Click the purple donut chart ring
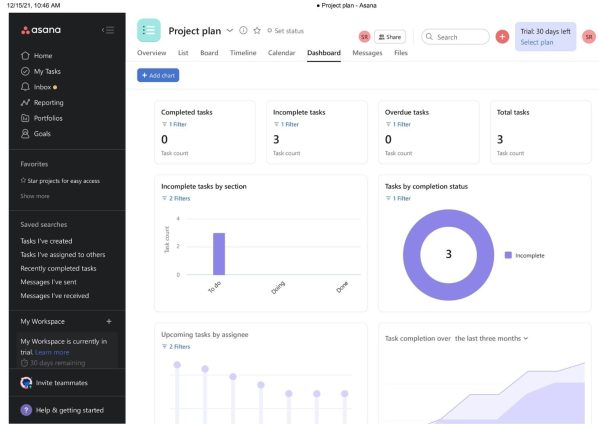Image resolution: width=599 pixels, height=424 pixels. point(411,255)
